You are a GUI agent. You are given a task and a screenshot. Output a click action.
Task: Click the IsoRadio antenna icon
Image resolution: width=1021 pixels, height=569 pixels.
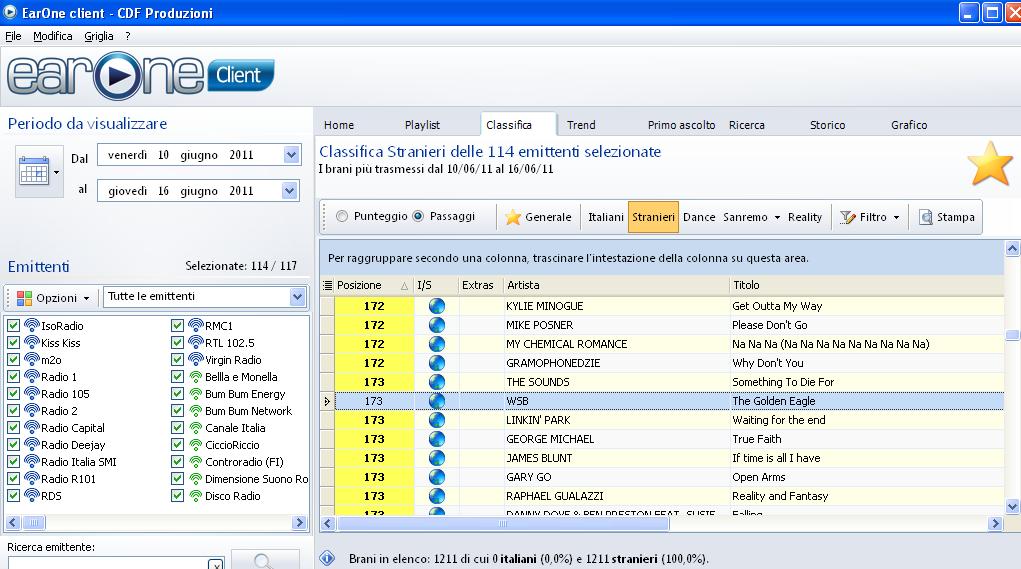click(32, 325)
